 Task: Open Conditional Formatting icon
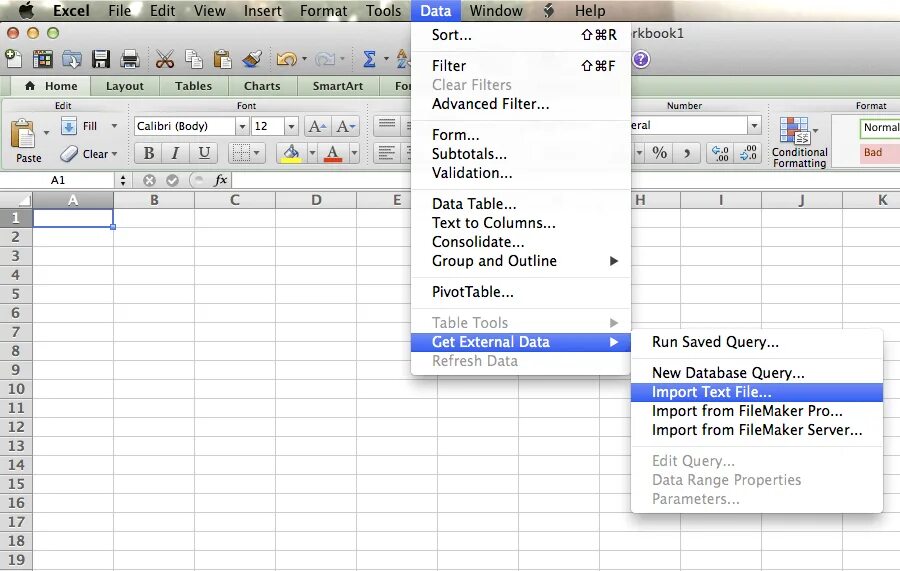coord(795,130)
